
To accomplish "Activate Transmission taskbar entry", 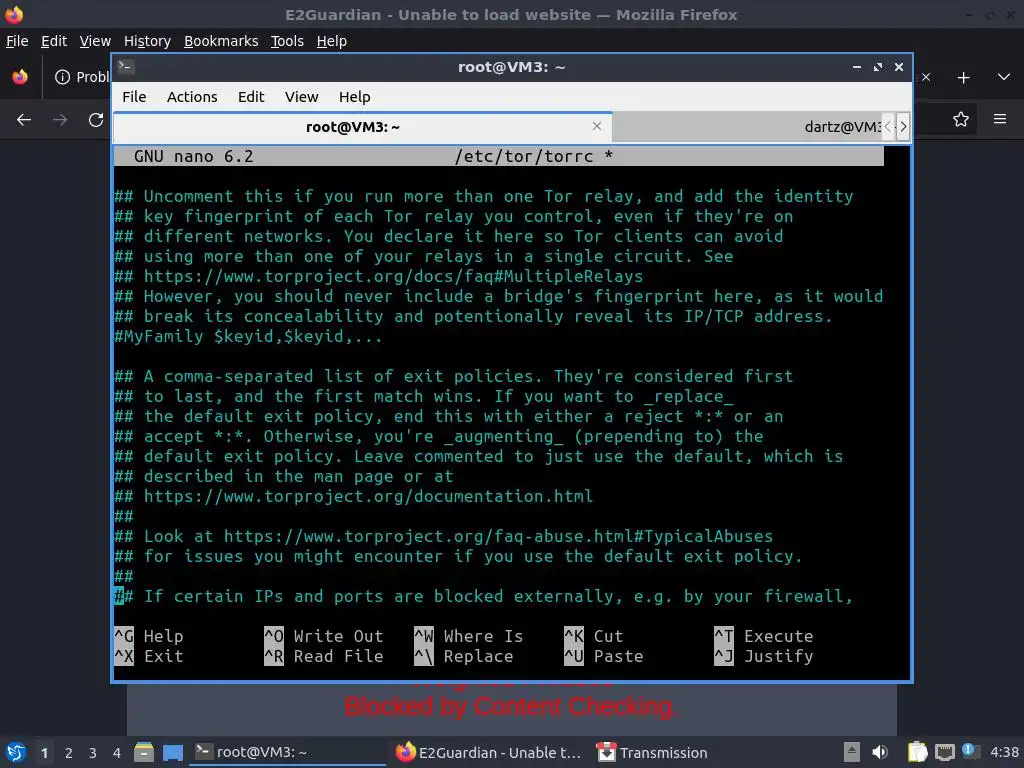I will [x=653, y=752].
